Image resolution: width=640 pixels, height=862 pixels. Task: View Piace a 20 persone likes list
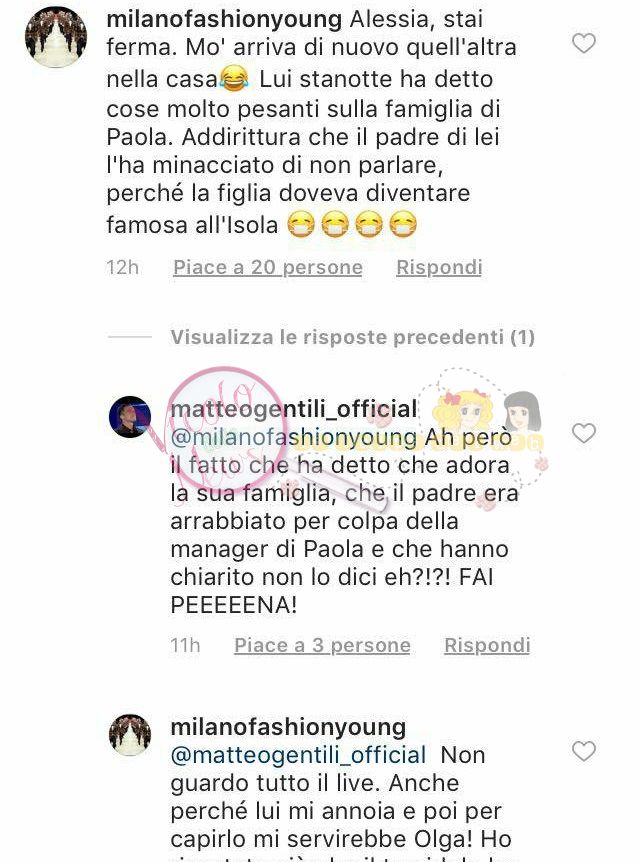(268, 268)
